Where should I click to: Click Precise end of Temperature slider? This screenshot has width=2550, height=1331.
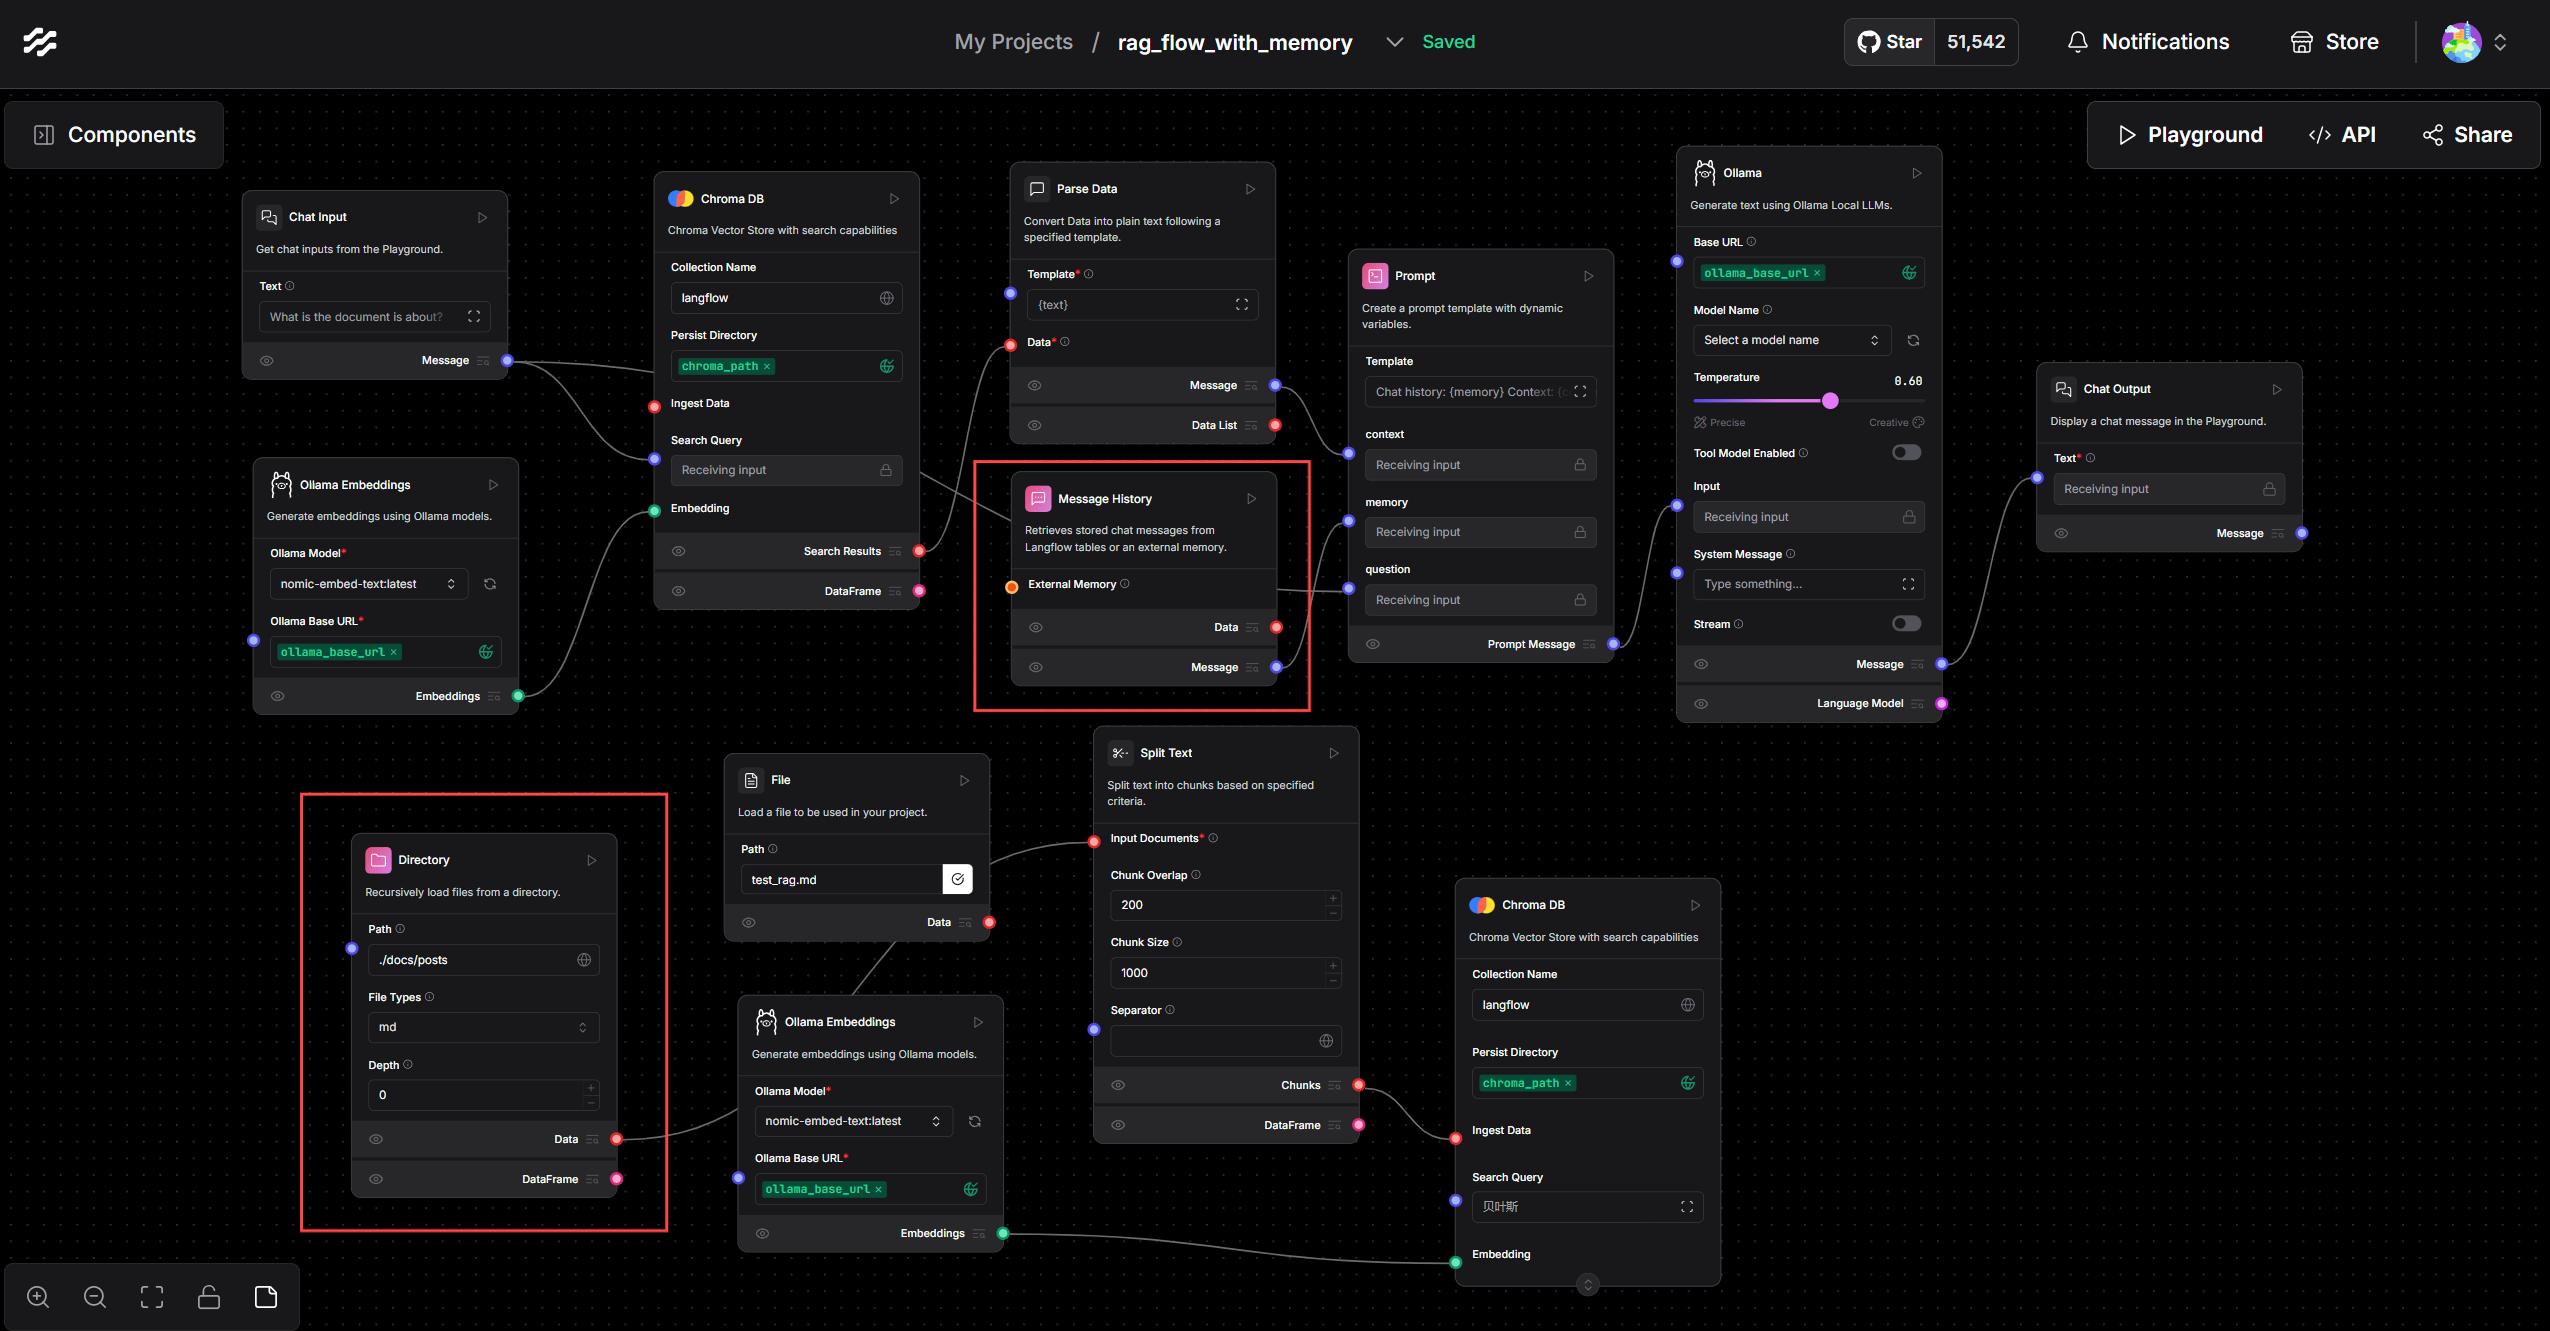pyautogui.click(x=1720, y=423)
